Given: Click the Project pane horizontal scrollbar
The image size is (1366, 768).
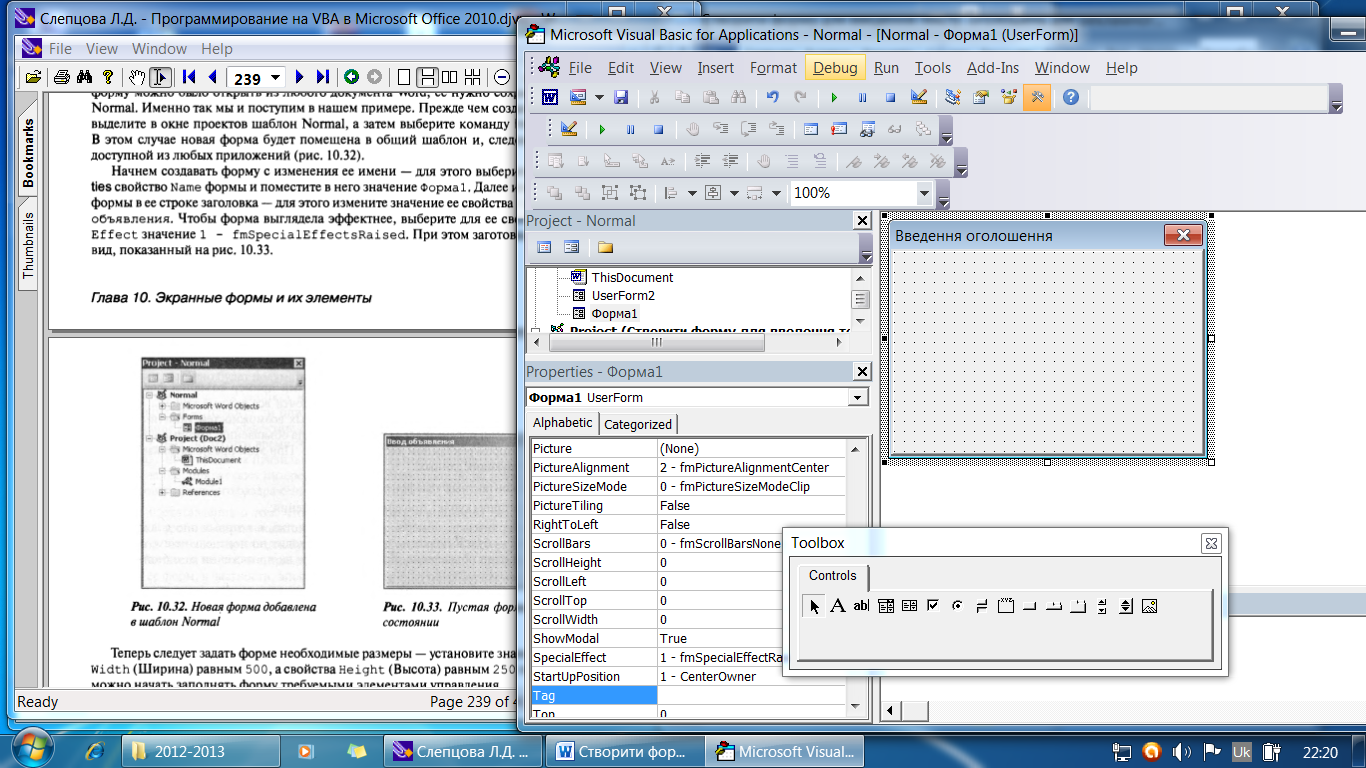Looking at the screenshot, I should click(689, 342).
